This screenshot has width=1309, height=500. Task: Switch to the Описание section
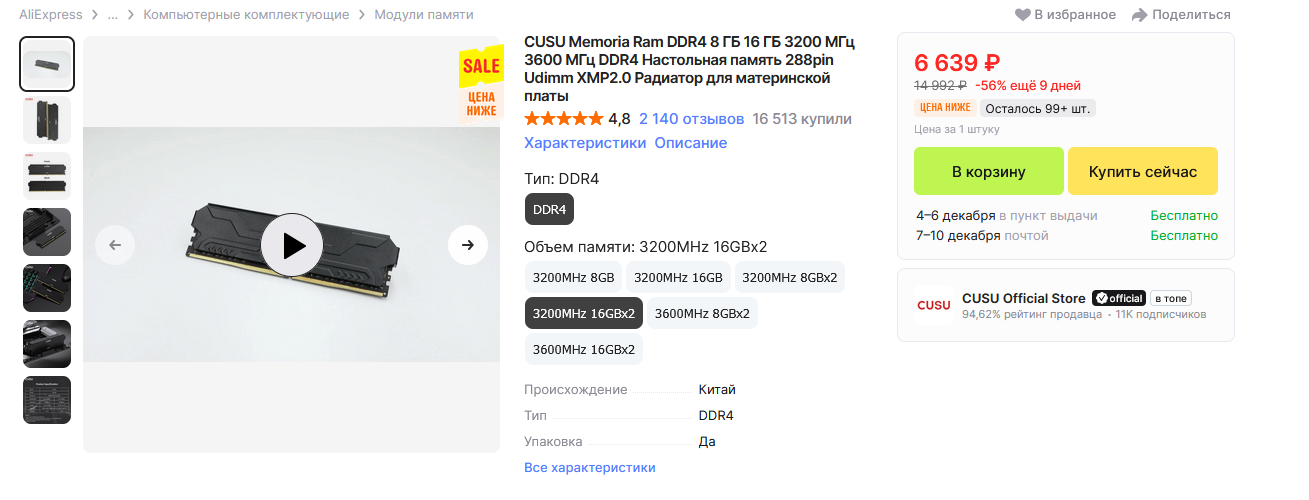point(690,143)
